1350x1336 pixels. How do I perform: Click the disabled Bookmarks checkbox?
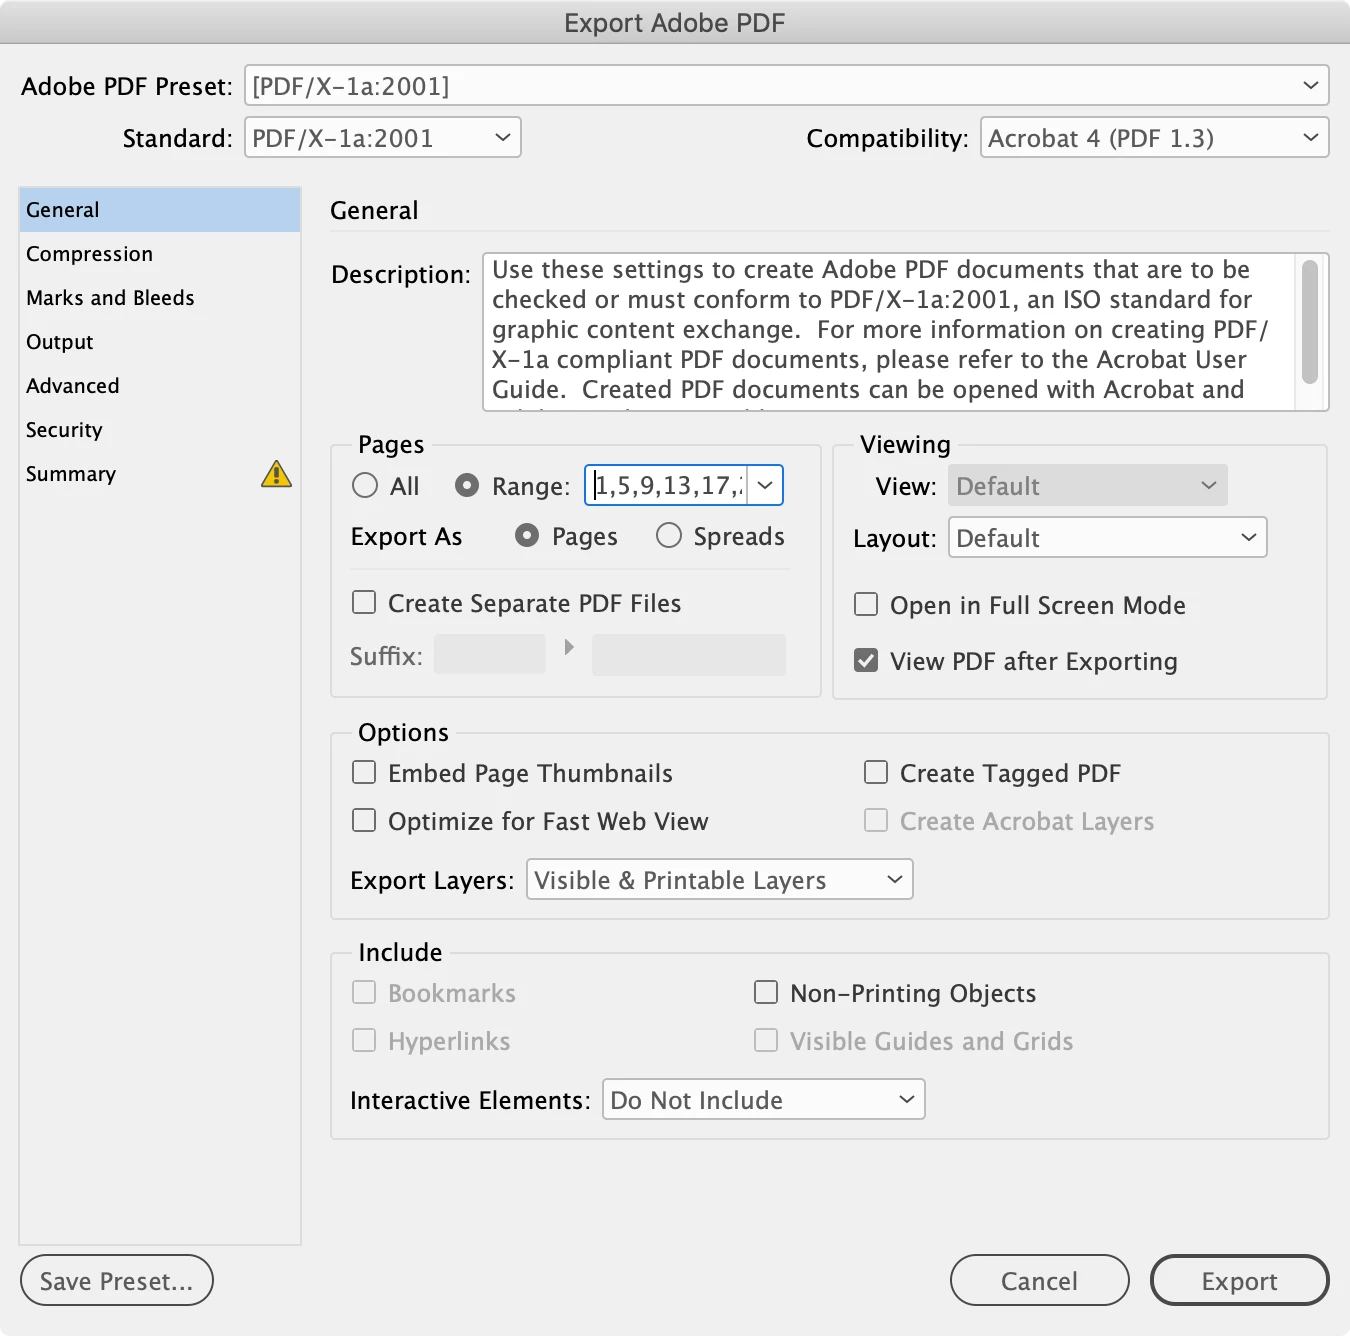pyautogui.click(x=364, y=992)
